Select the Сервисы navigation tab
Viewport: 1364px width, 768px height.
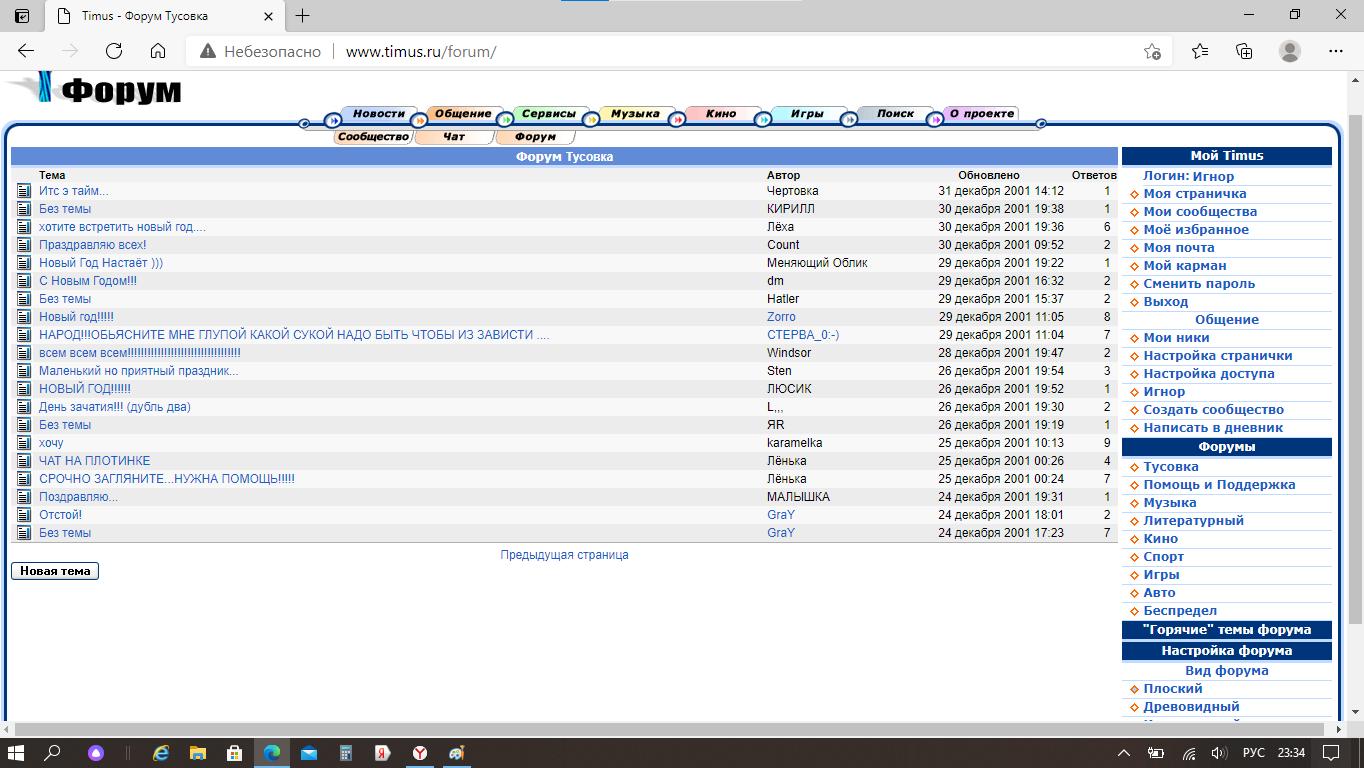pos(548,114)
